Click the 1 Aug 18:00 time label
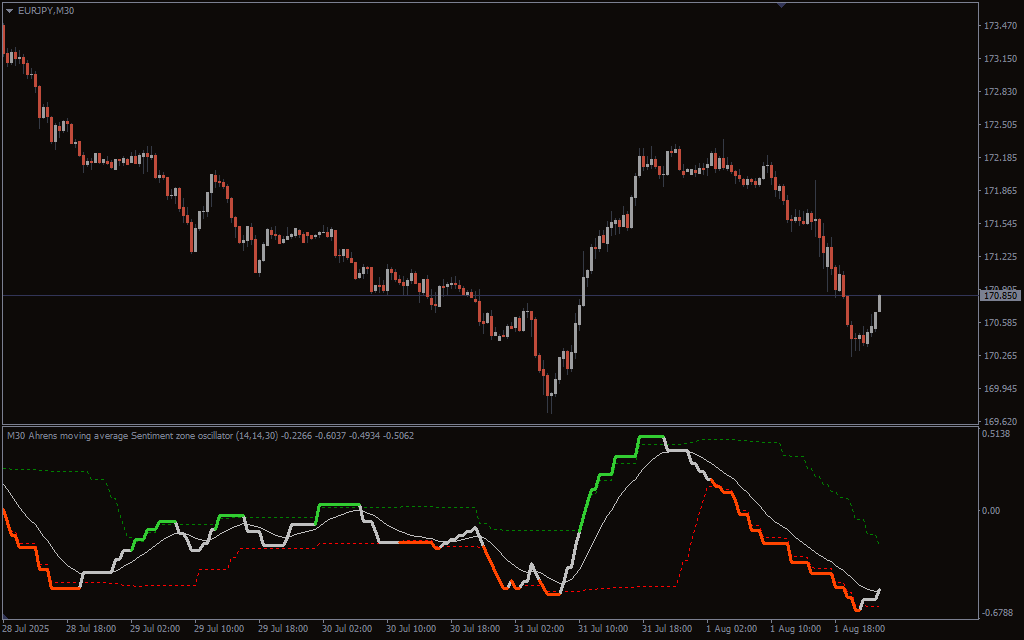 (x=859, y=629)
